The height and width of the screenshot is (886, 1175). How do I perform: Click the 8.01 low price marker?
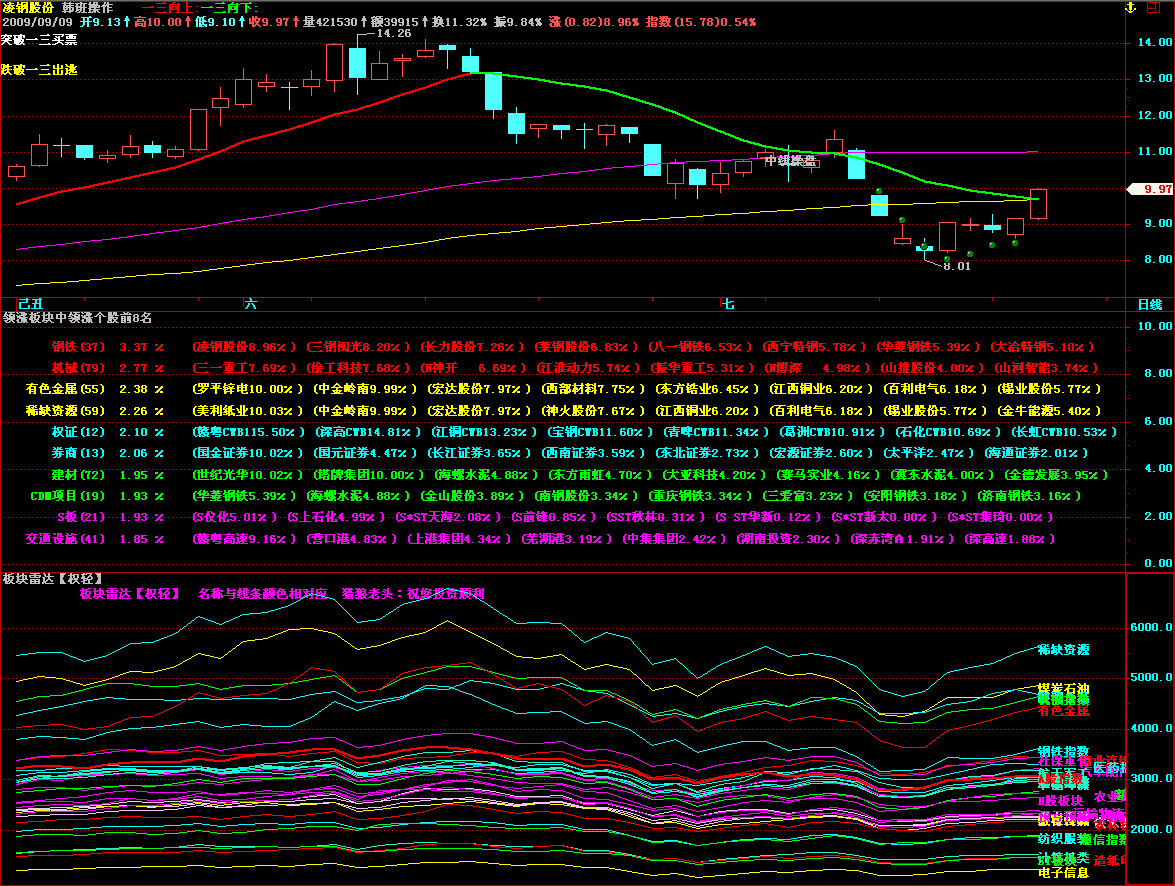click(x=957, y=266)
